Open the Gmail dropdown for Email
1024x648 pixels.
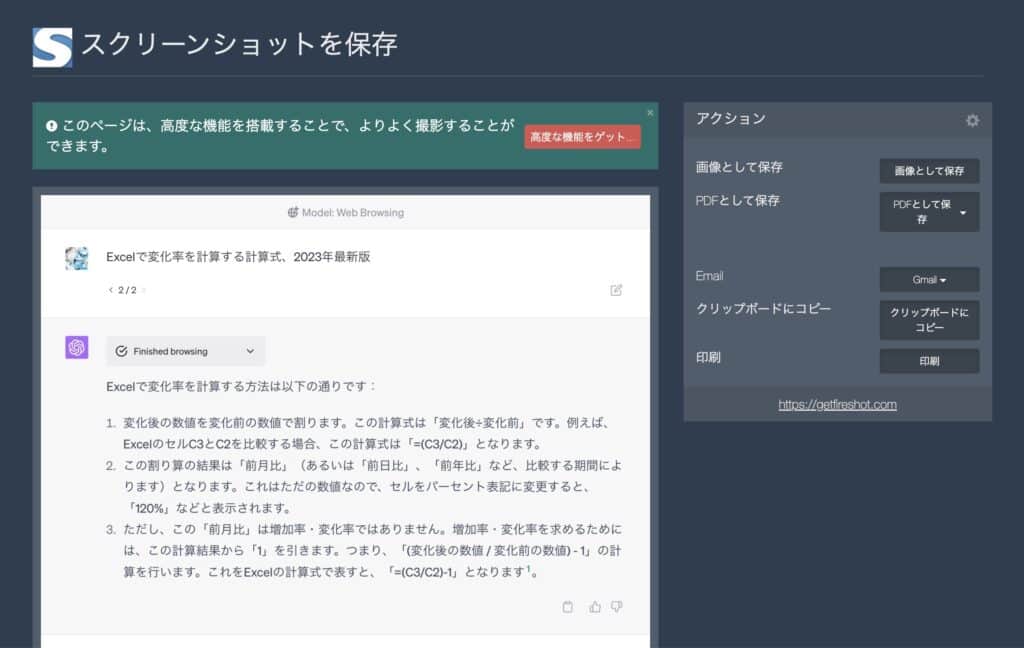point(929,279)
